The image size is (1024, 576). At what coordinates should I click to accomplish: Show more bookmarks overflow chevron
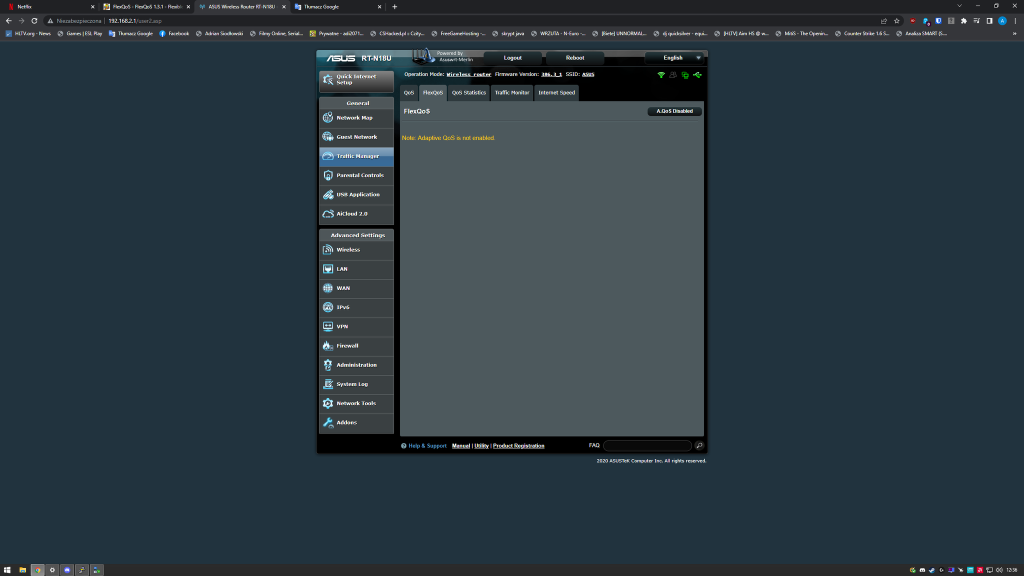click(1015, 33)
